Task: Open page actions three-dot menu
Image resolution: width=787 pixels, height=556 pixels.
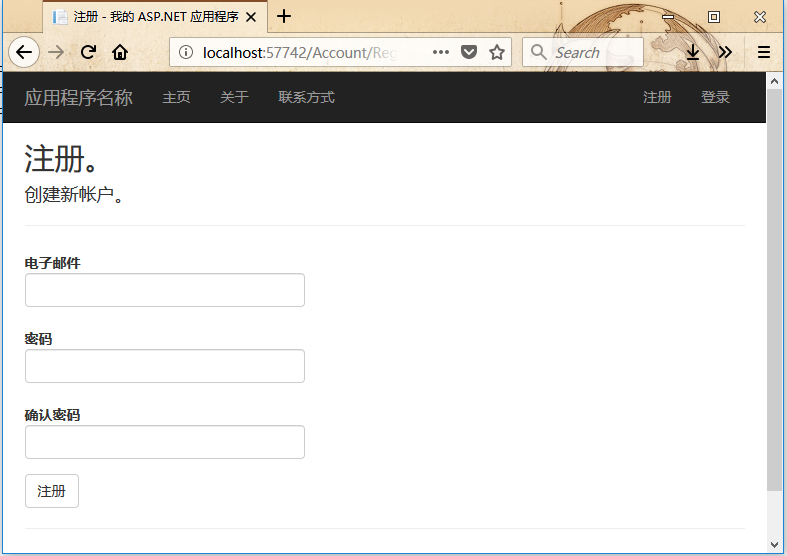Action: point(441,53)
